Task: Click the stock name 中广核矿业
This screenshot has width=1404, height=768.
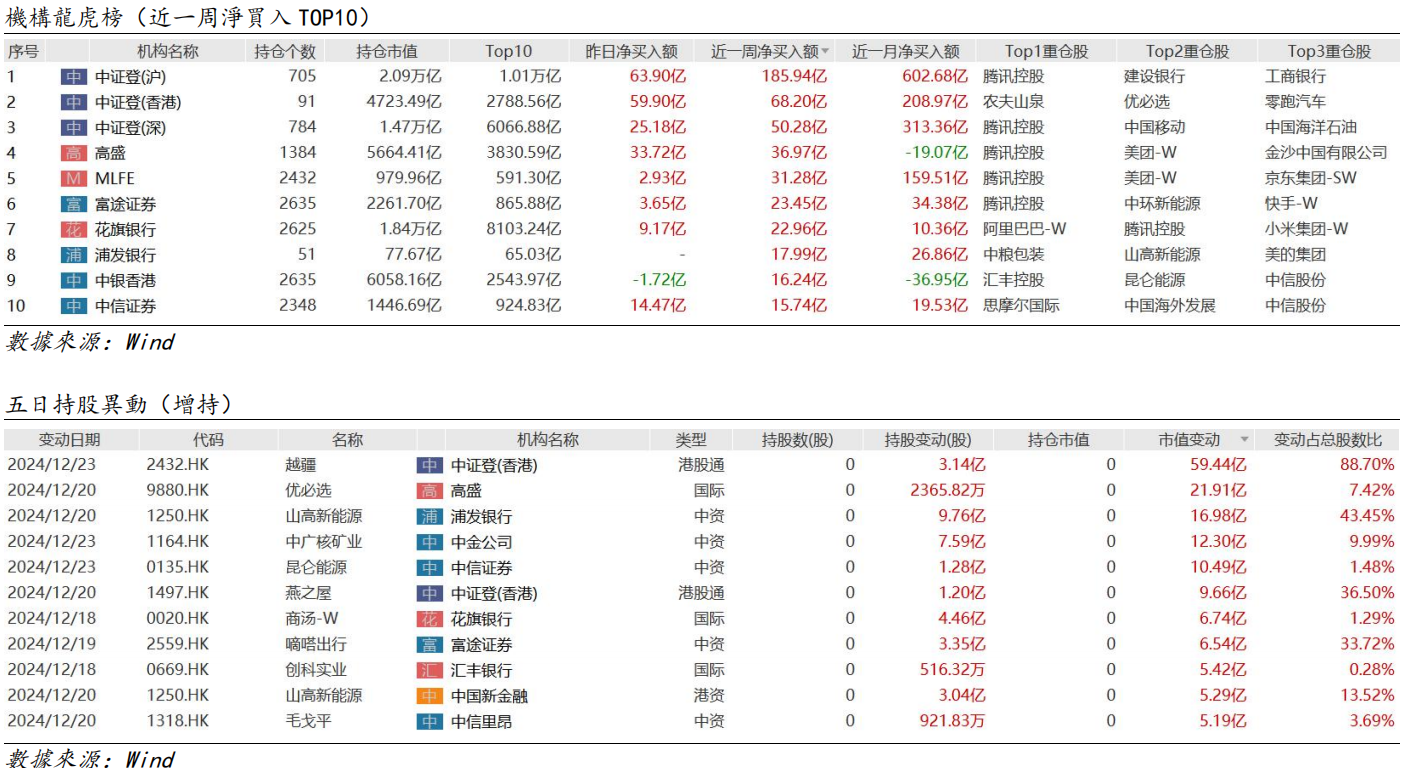Action: click(x=324, y=542)
